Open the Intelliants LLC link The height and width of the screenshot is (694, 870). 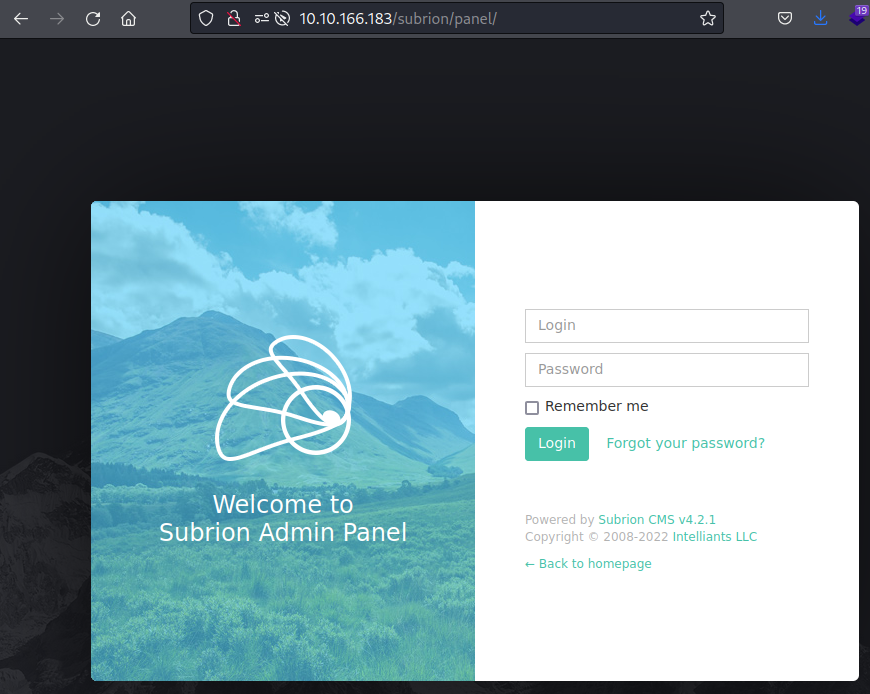715,536
